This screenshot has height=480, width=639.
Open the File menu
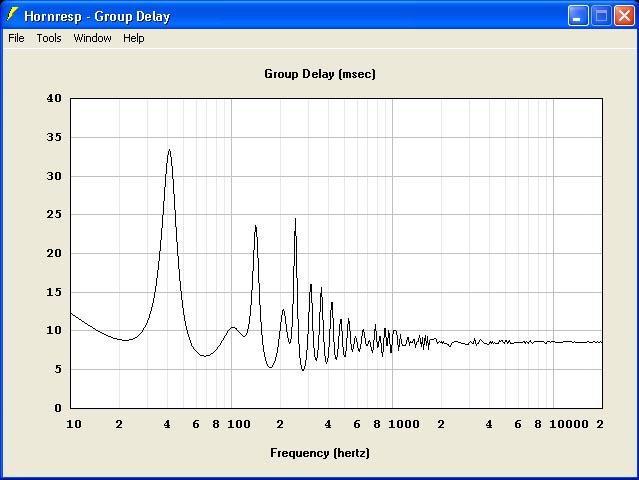[16, 38]
